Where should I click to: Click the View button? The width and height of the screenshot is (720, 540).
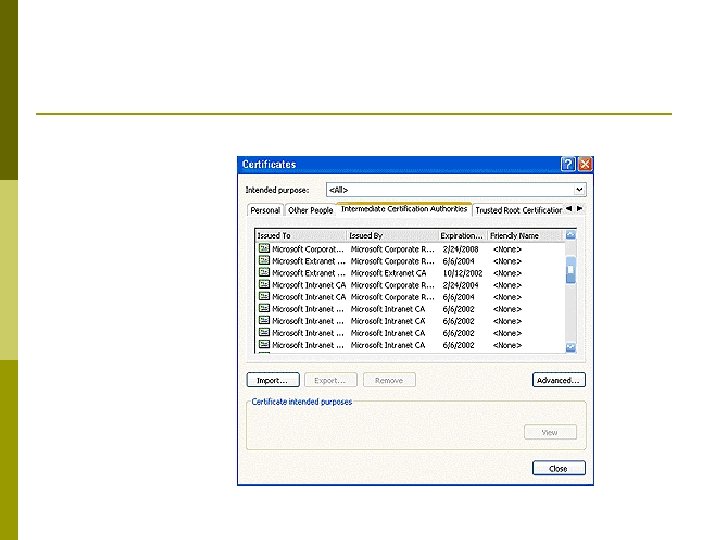tap(550, 432)
